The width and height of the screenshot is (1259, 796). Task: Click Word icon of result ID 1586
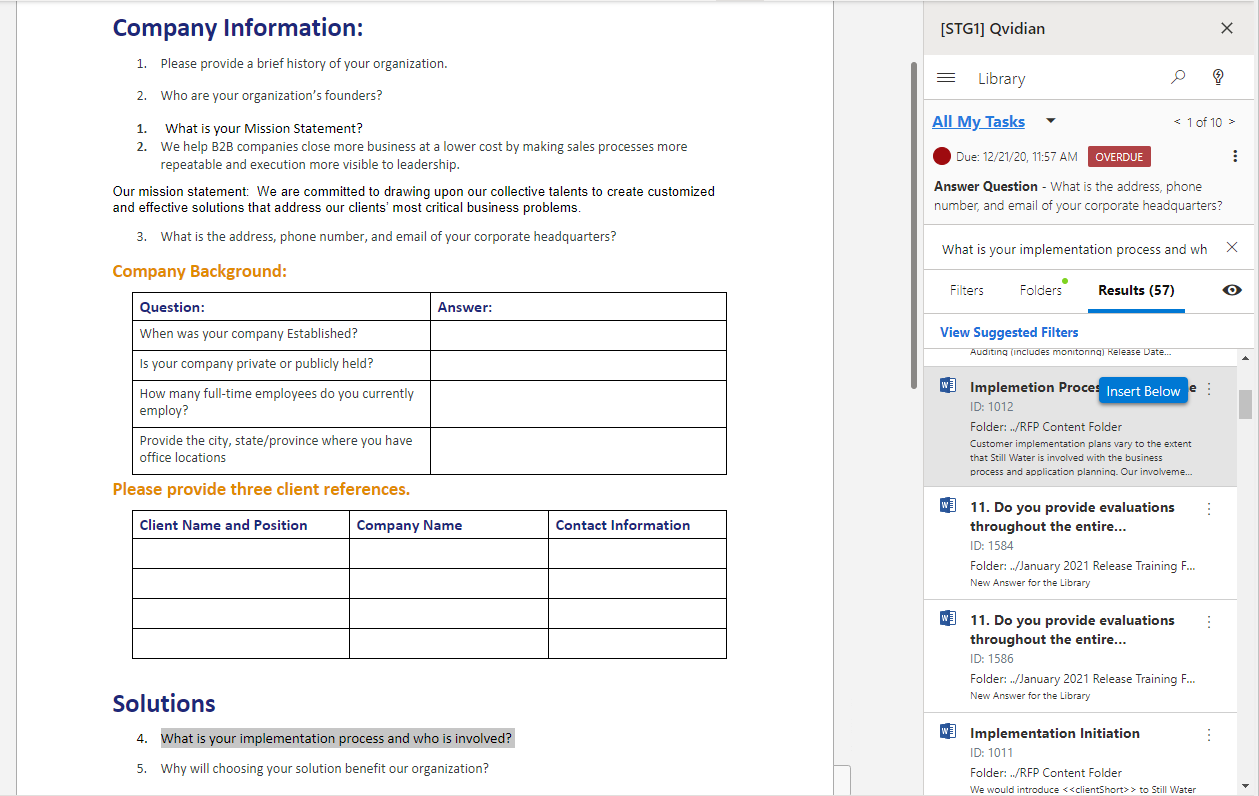948,619
